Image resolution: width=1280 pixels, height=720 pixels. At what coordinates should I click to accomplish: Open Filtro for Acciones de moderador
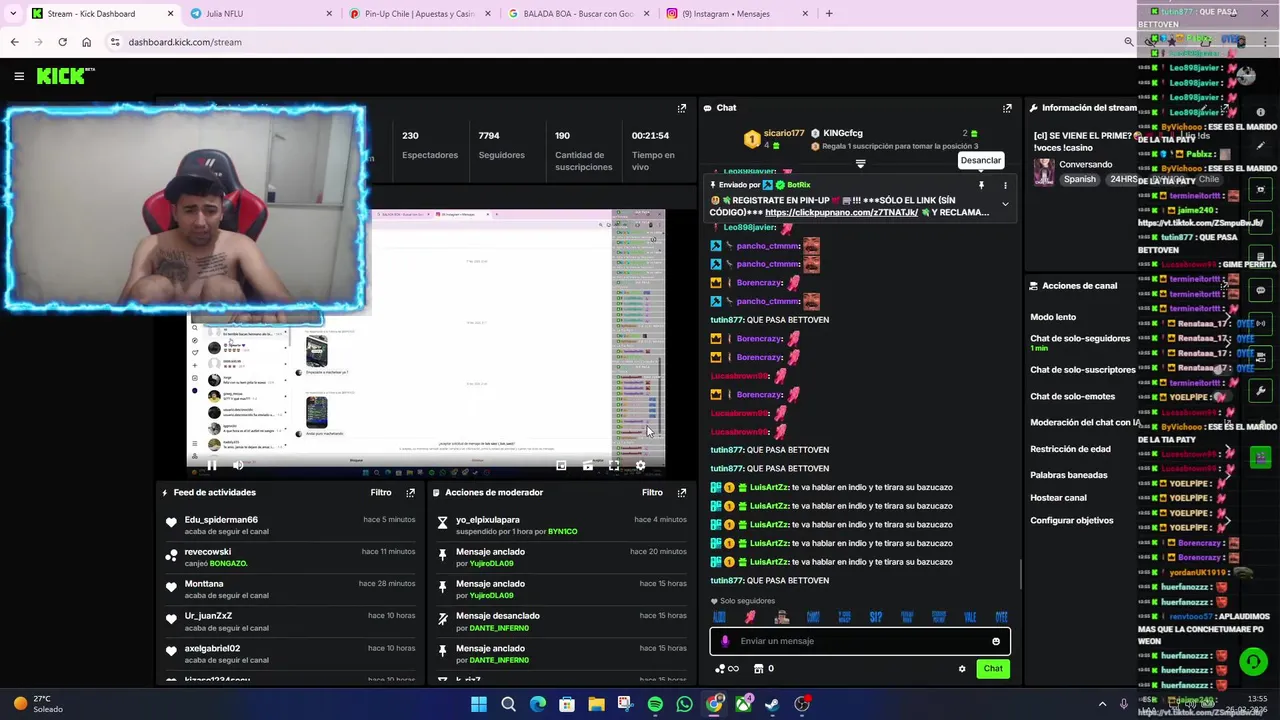[652, 493]
